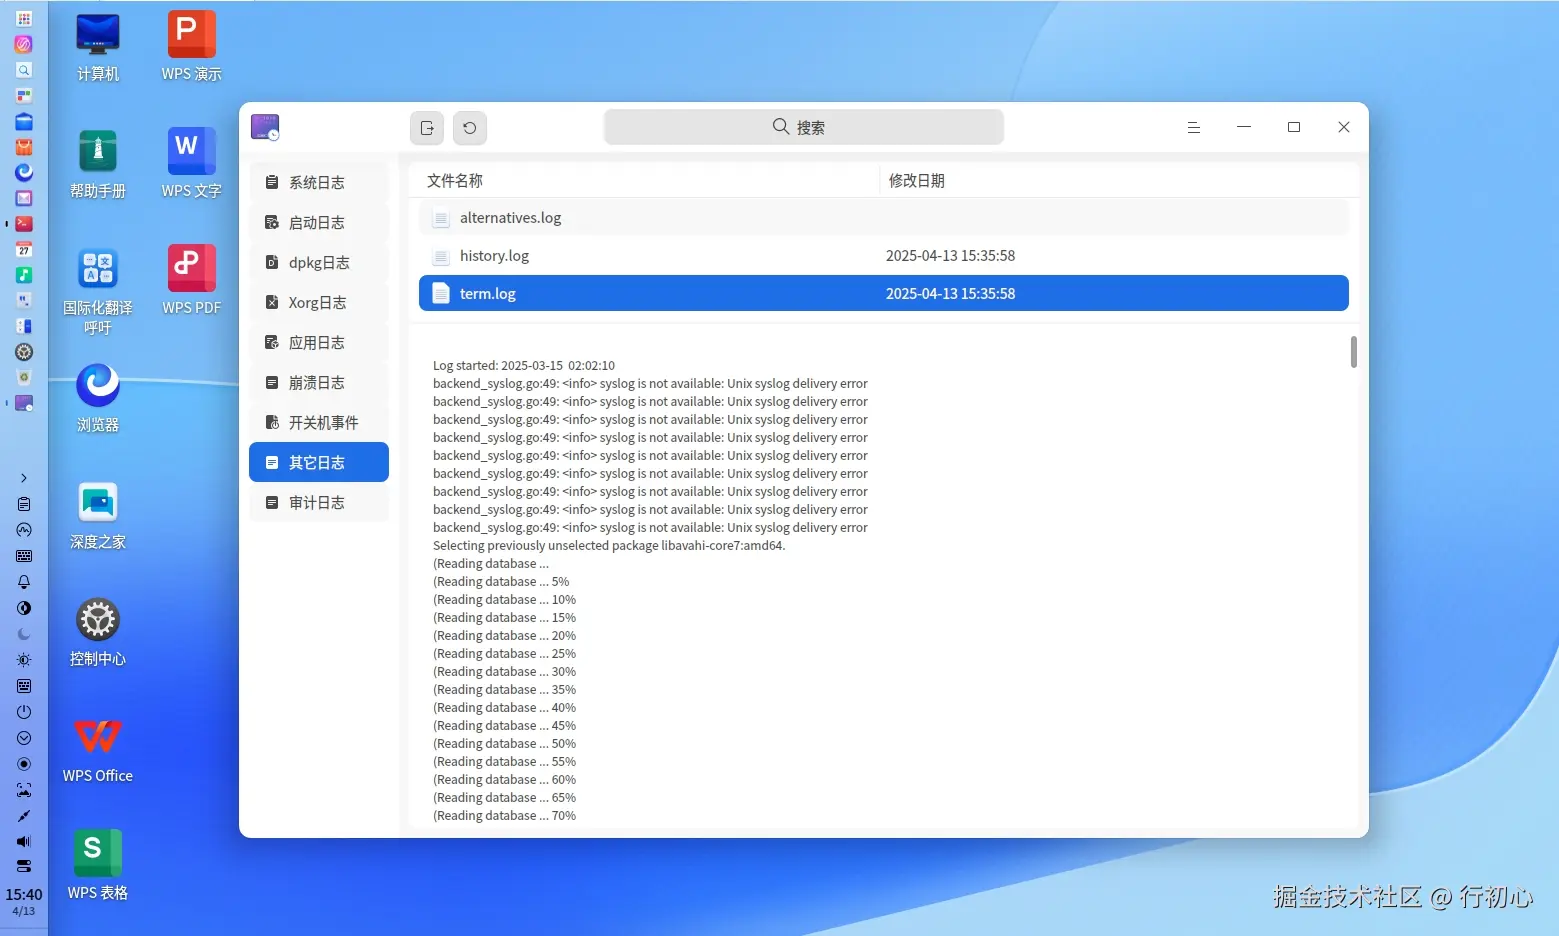Click 'Log started: 2025-03-15 02:02:10' line
The image size is (1559, 936).
tap(524, 366)
